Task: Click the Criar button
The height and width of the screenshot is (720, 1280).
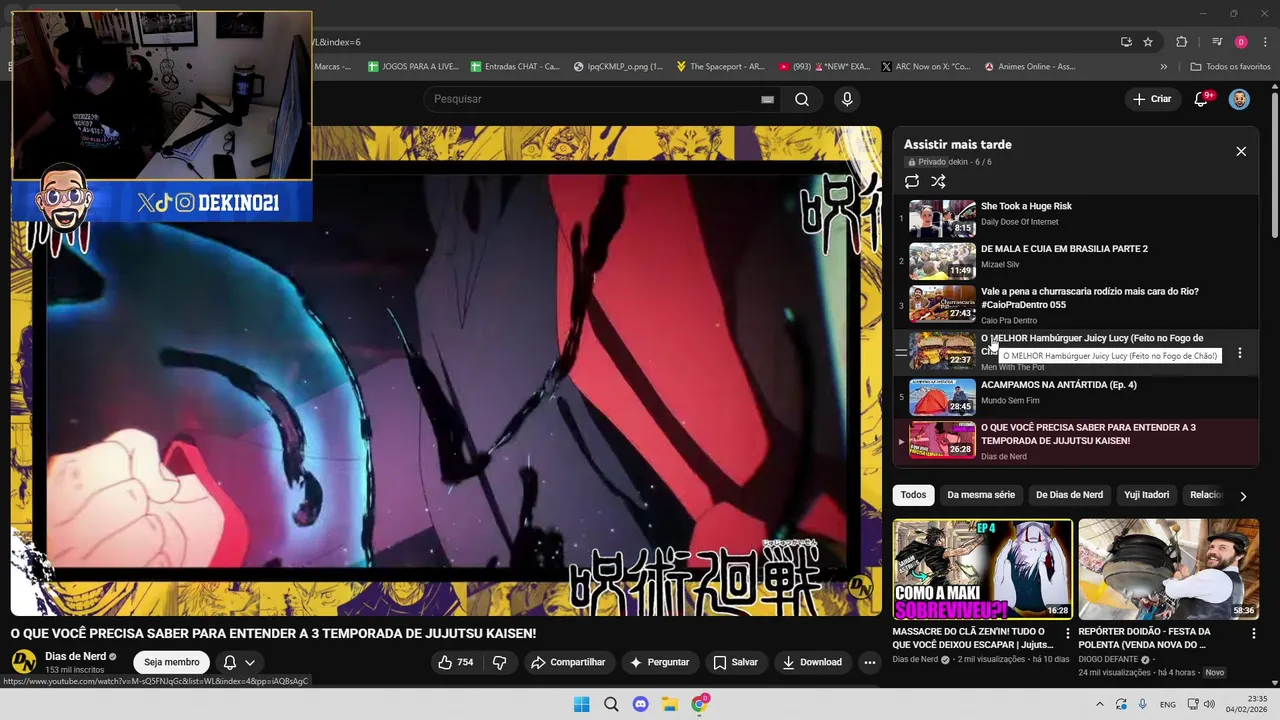Action: [1151, 99]
